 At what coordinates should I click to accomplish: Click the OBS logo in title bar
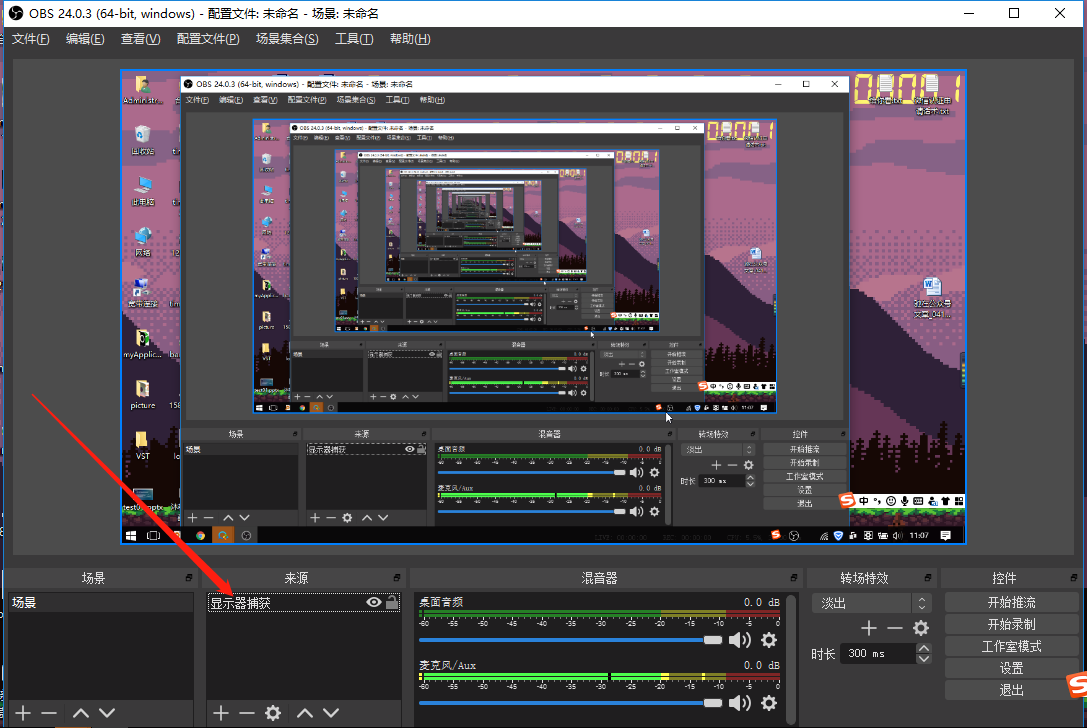pyautogui.click(x=15, y=13)
